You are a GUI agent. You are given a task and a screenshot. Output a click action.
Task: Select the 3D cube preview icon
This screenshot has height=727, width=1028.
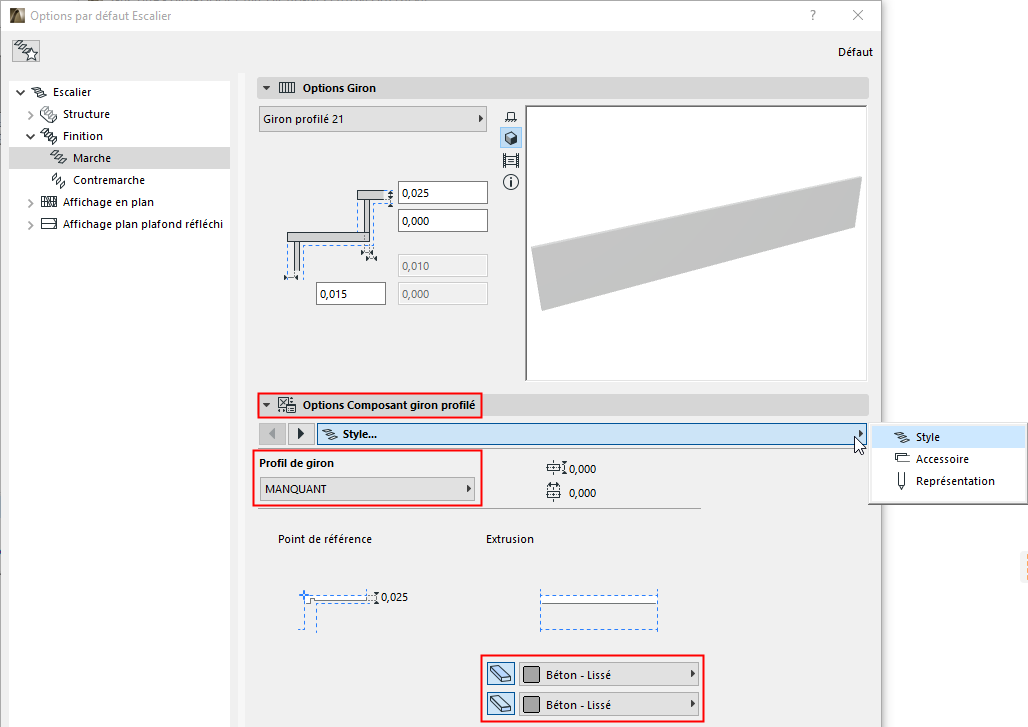click(x=511, y=138)
